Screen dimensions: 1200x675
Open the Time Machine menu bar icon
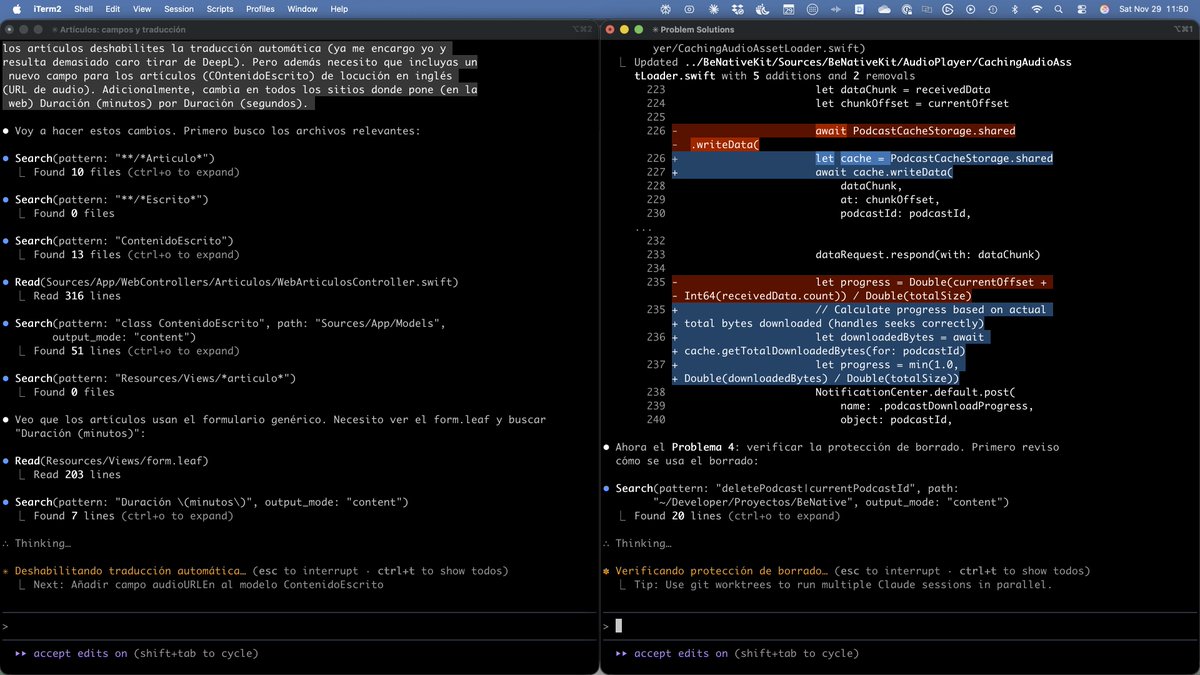coord(993,9)
